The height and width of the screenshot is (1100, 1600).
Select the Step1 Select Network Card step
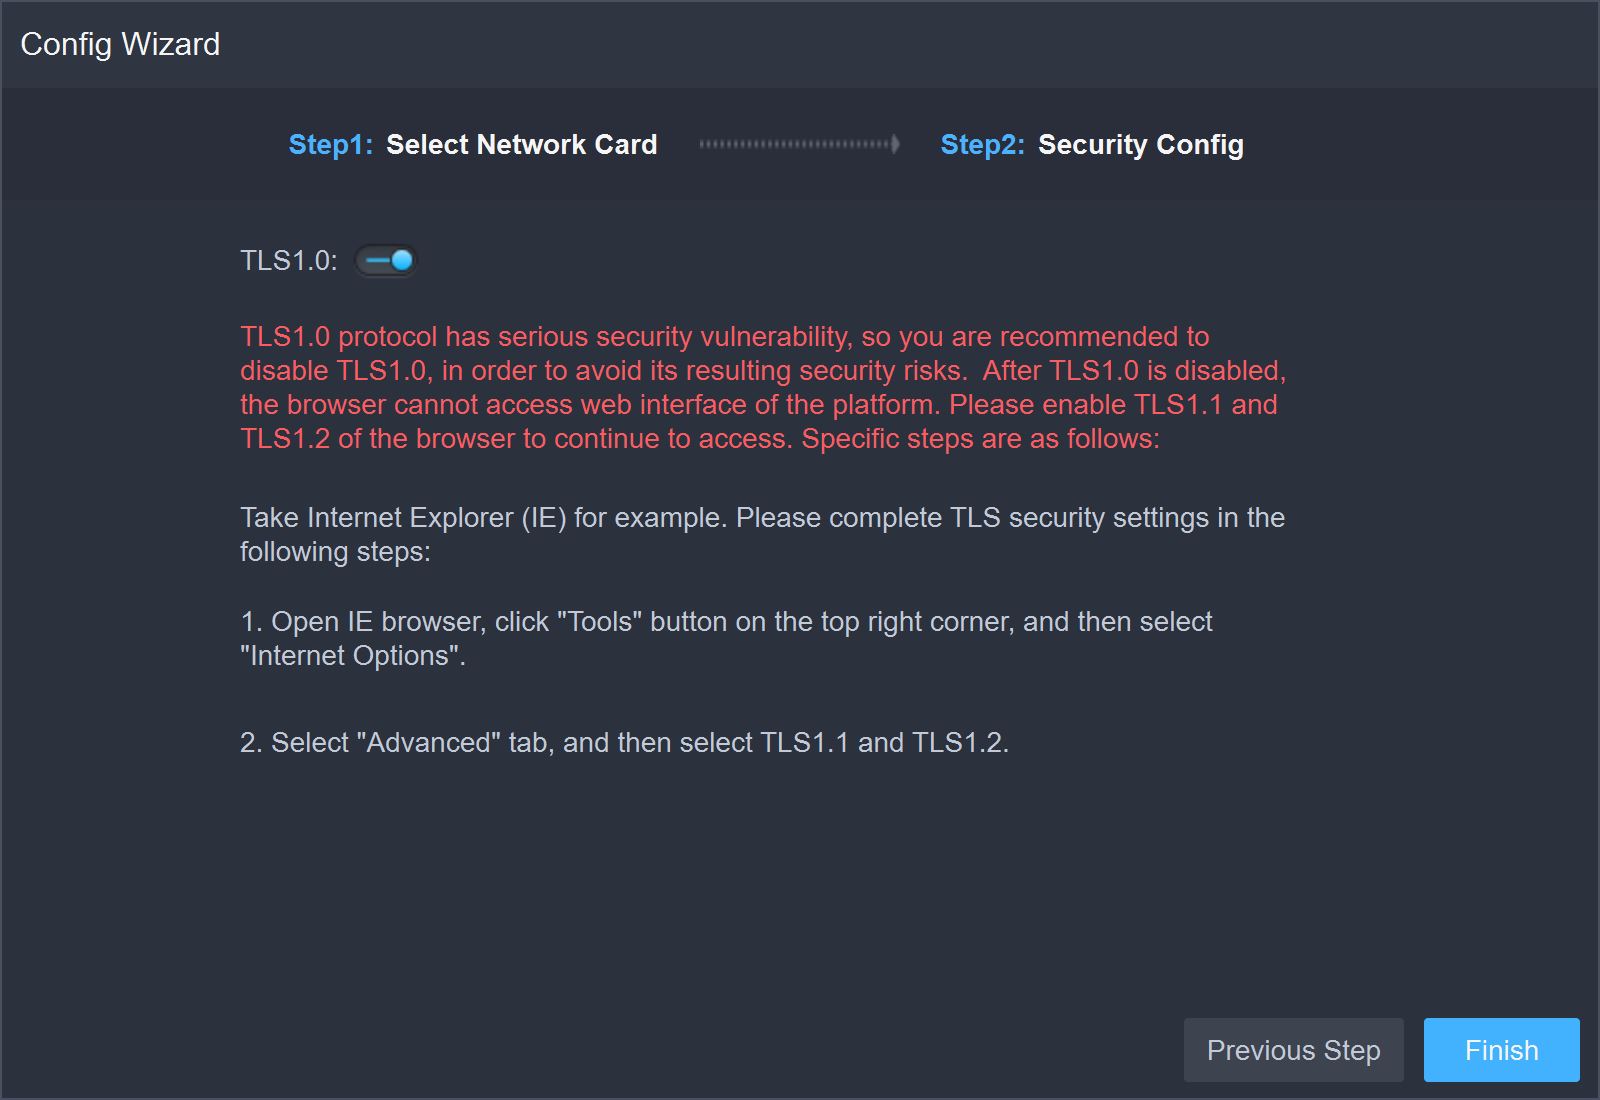pos(472,145)
